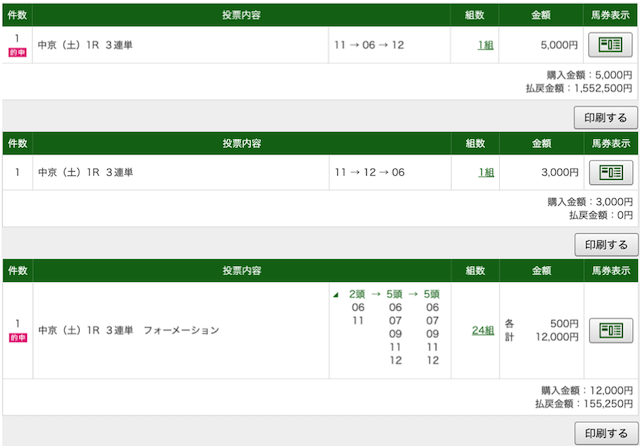The width and height of the screenshot is (640, 446).
Task: Show ticket for 11→12→06 3,000円 bet
Action: click(611, 172)
